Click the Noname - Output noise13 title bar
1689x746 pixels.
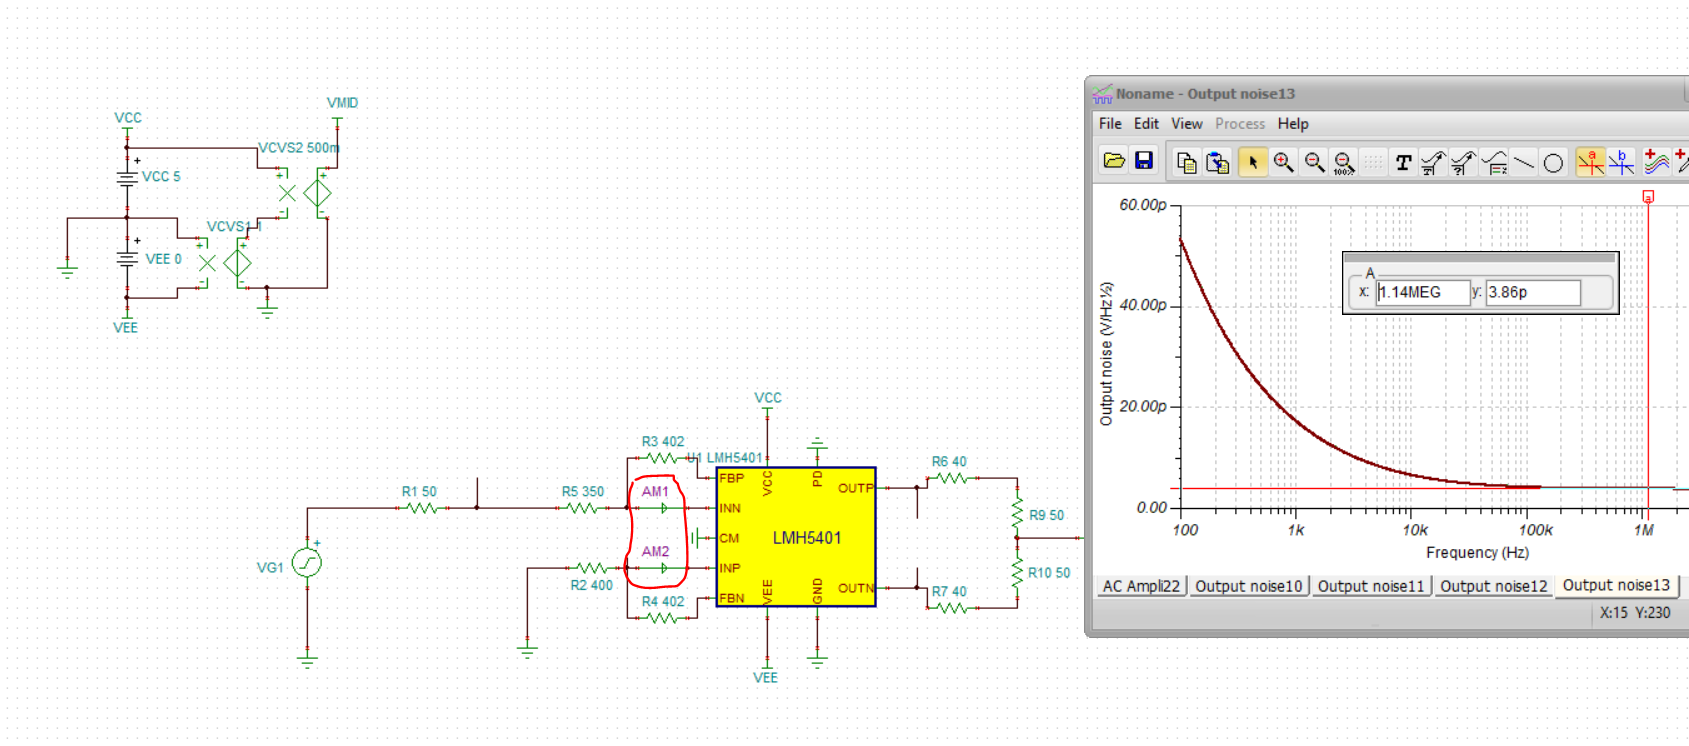coord(1386,93)
